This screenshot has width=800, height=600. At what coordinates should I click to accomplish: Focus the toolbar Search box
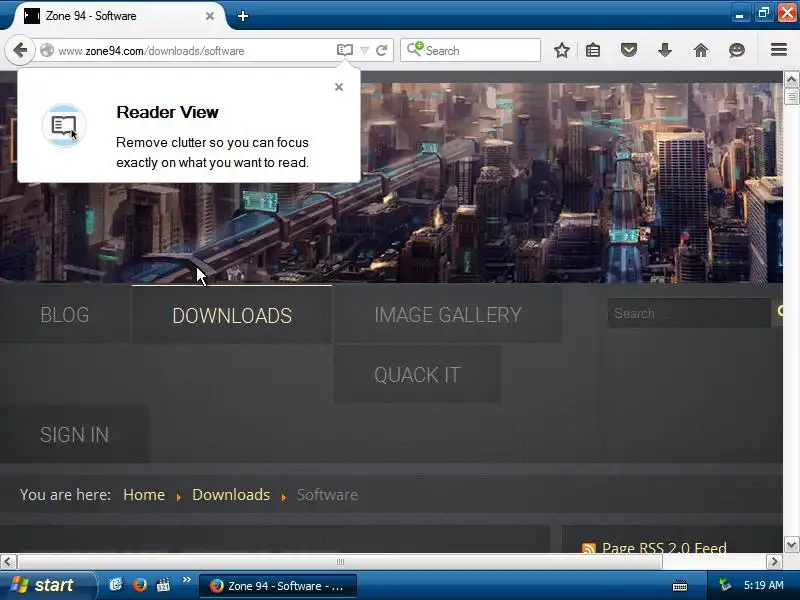pos(470,50)
